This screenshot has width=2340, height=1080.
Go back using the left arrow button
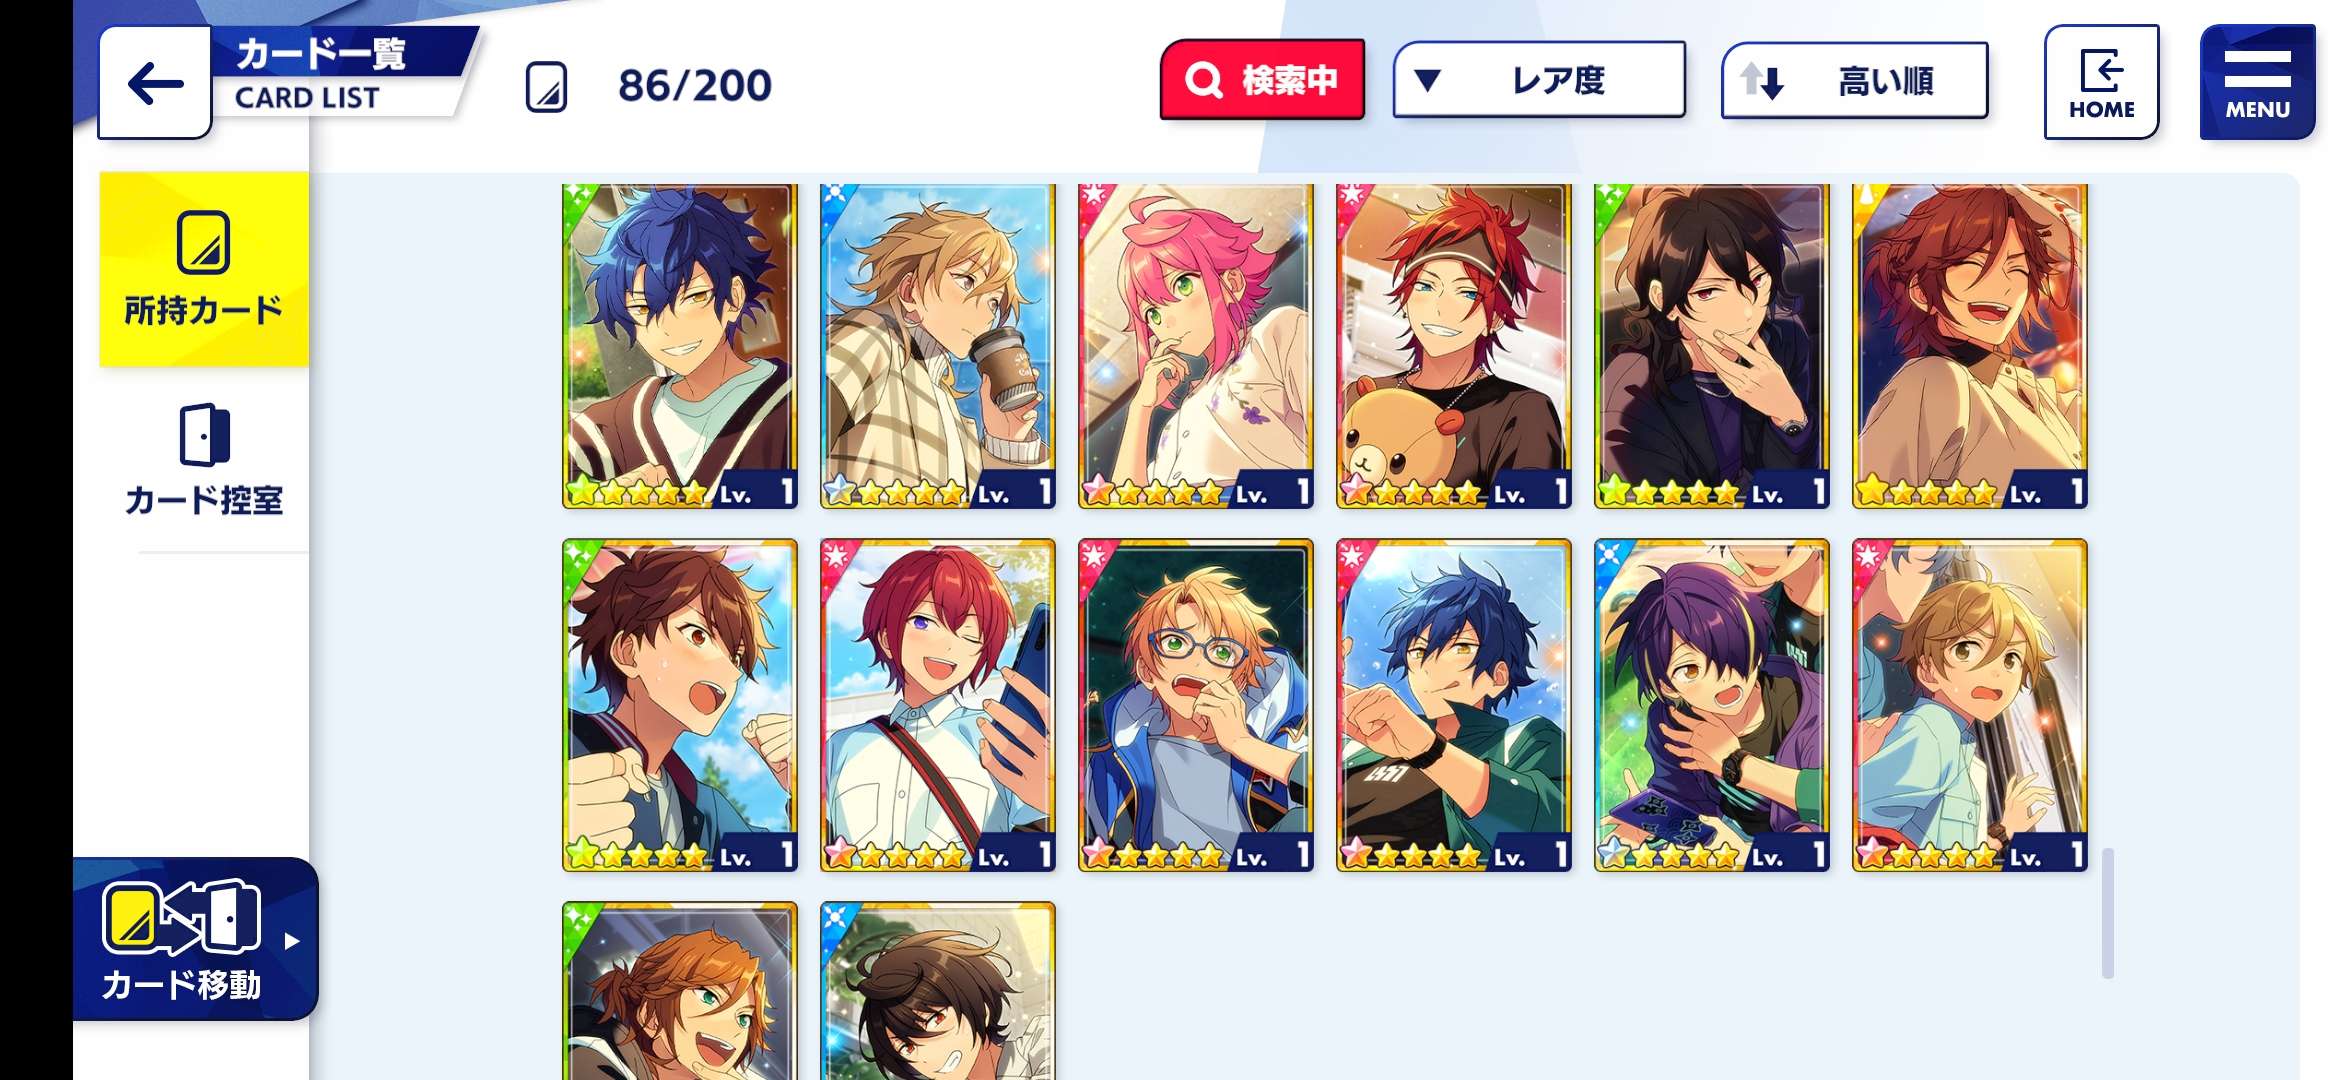(x=155, y=83)
